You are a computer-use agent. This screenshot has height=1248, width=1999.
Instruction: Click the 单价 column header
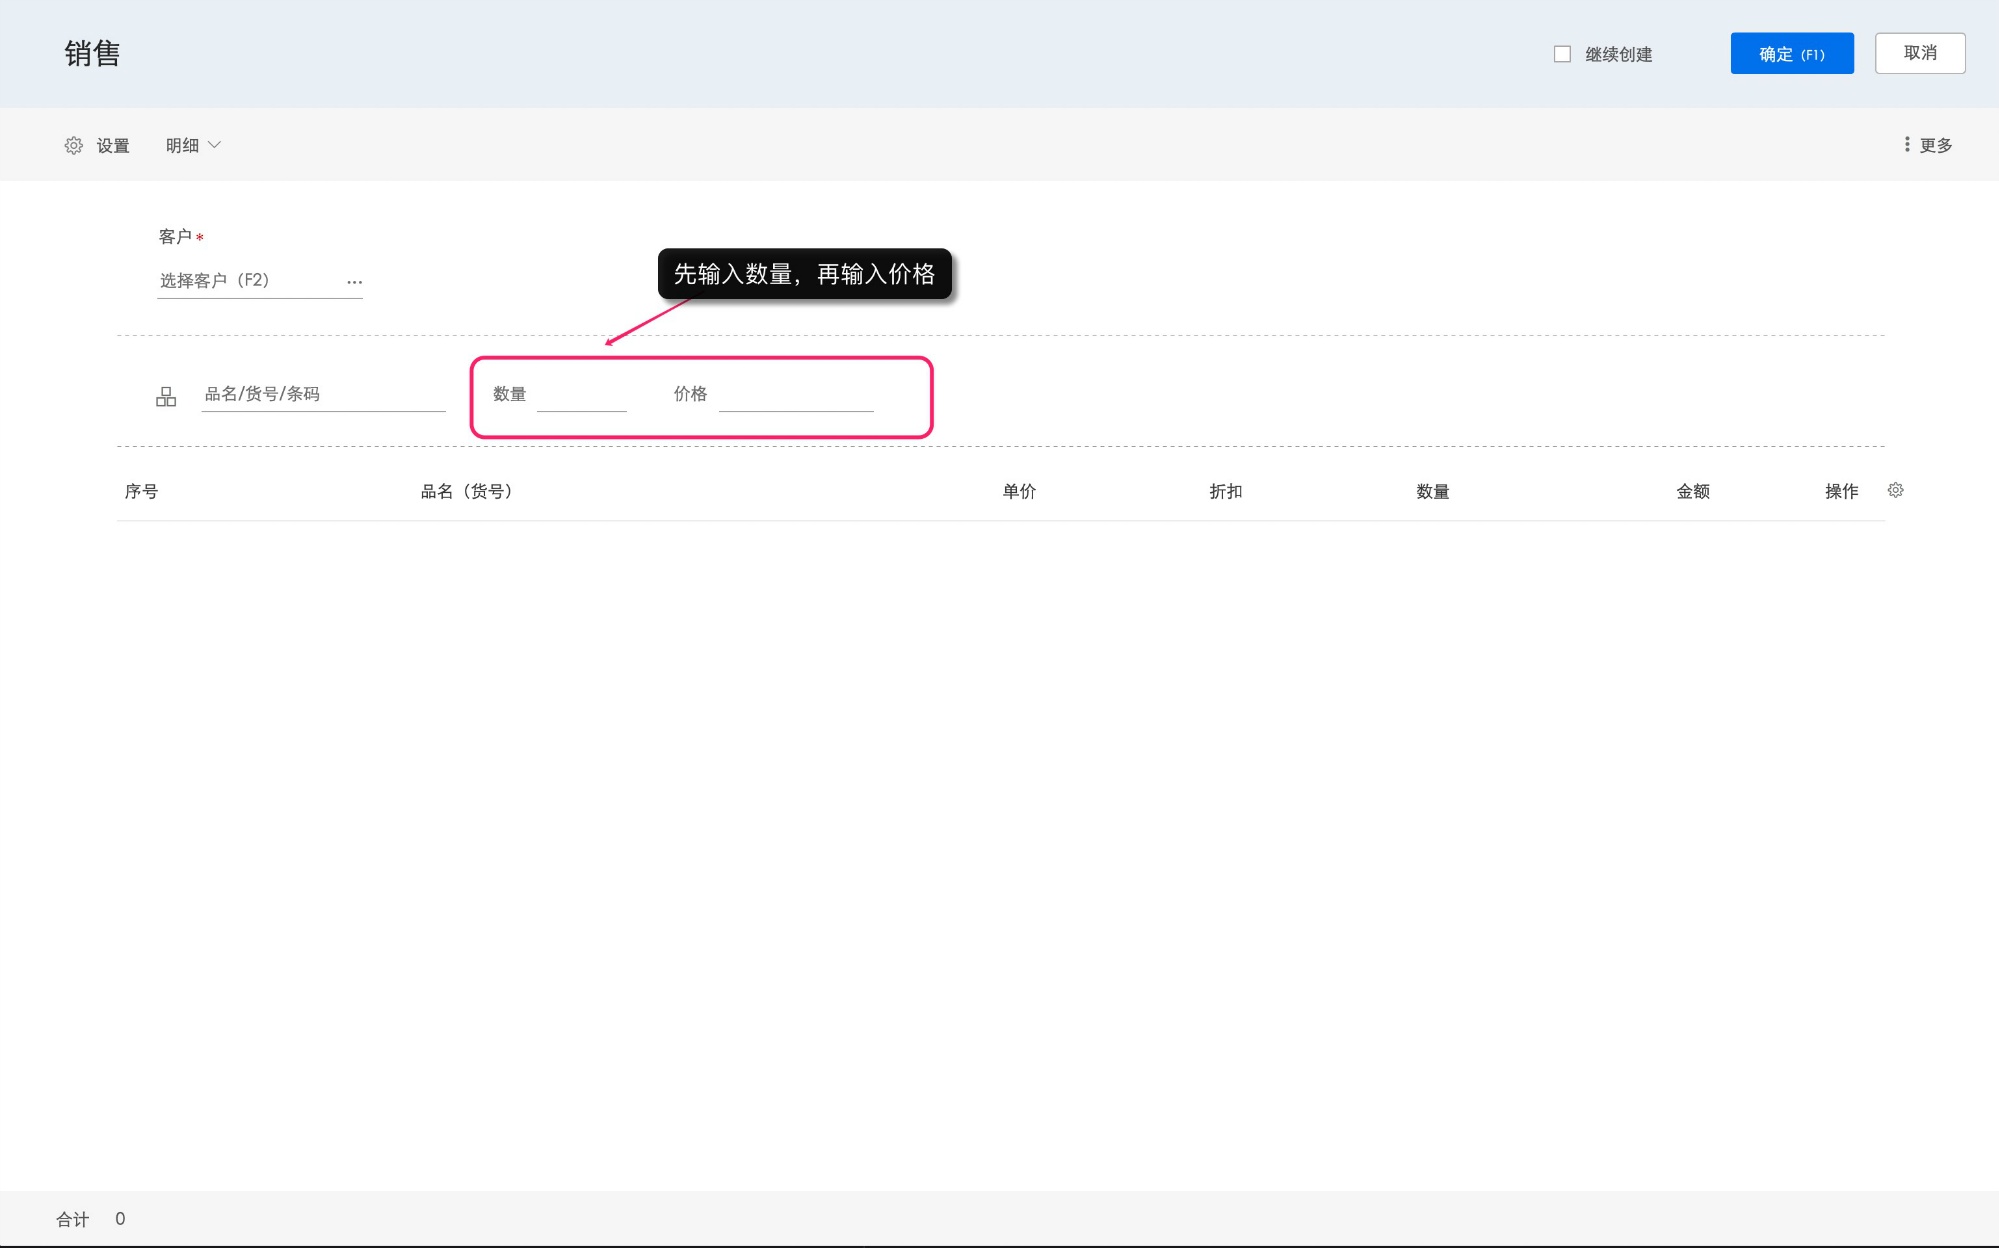(1019, 491)
